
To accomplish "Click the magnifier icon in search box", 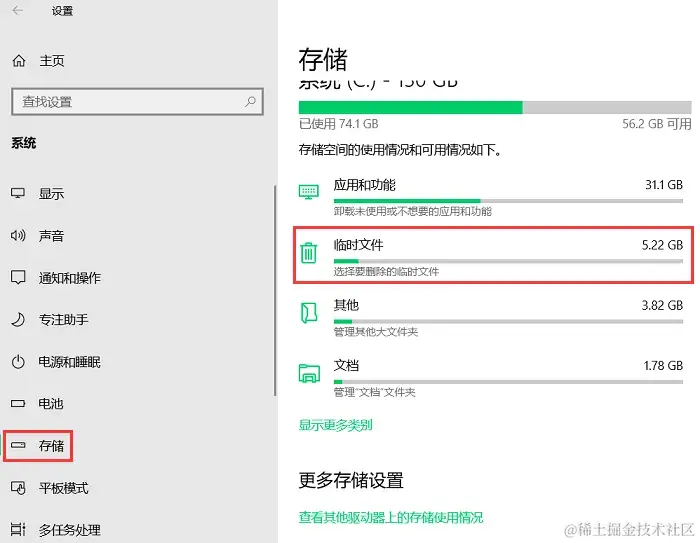I will click(250, 101).
